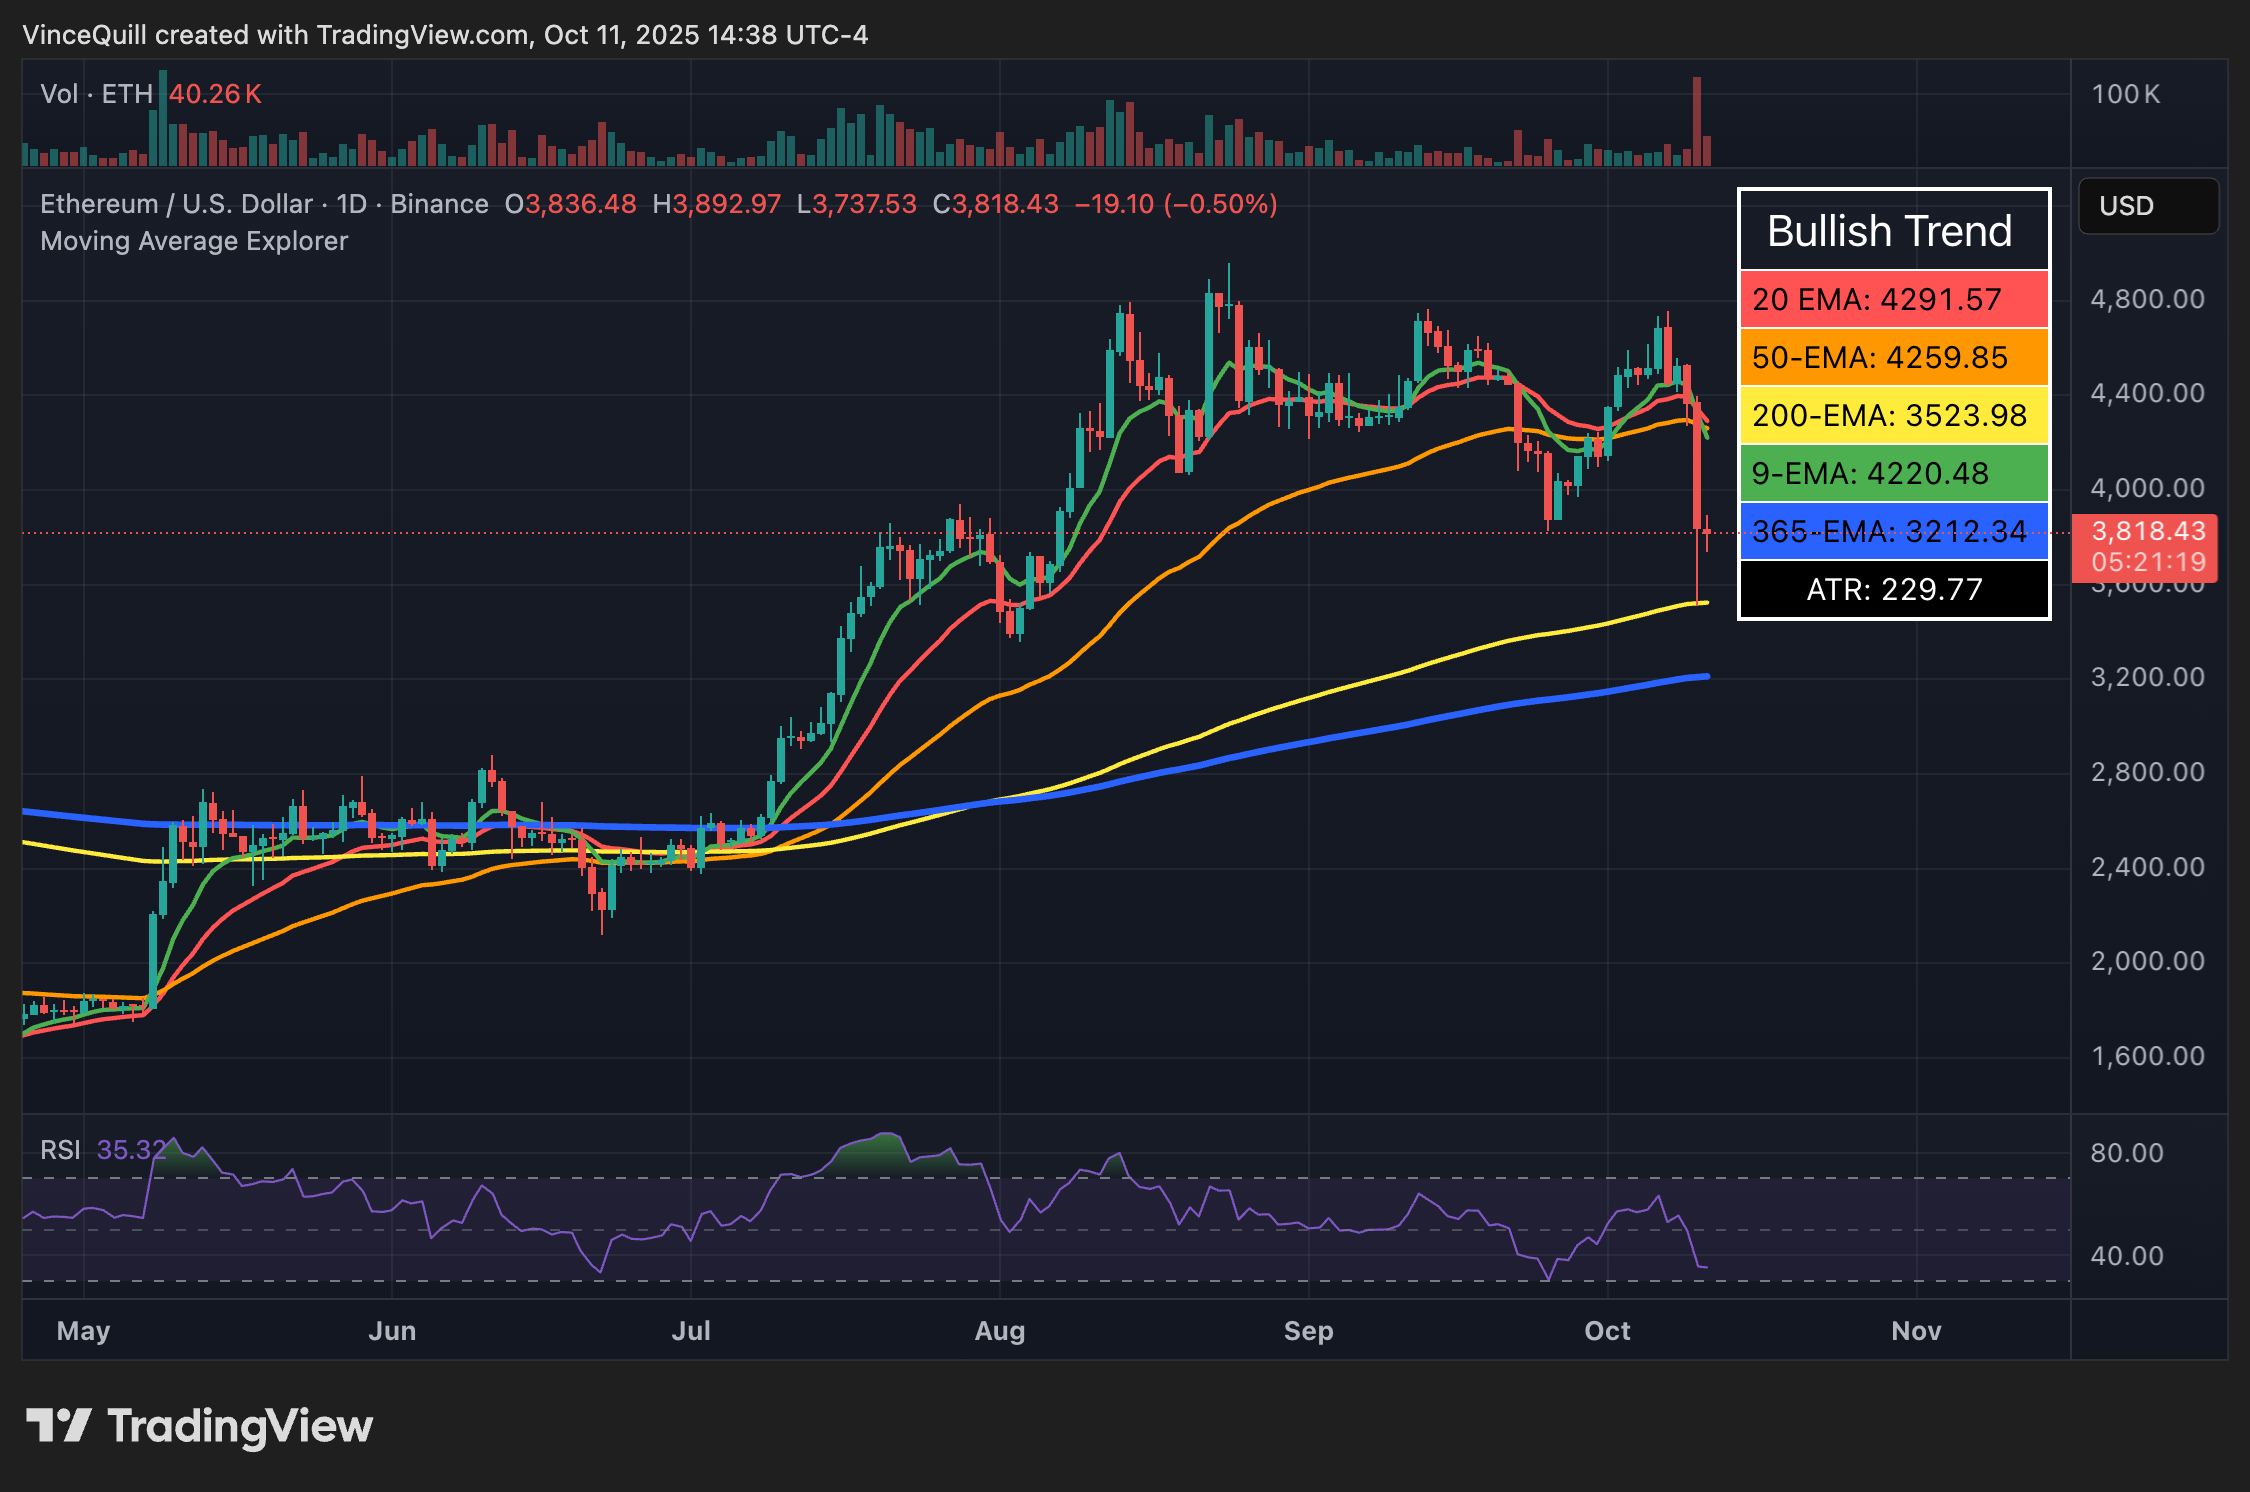Open the USD currency selector
This screenshot has width=2250, height=1492.
2147,206
